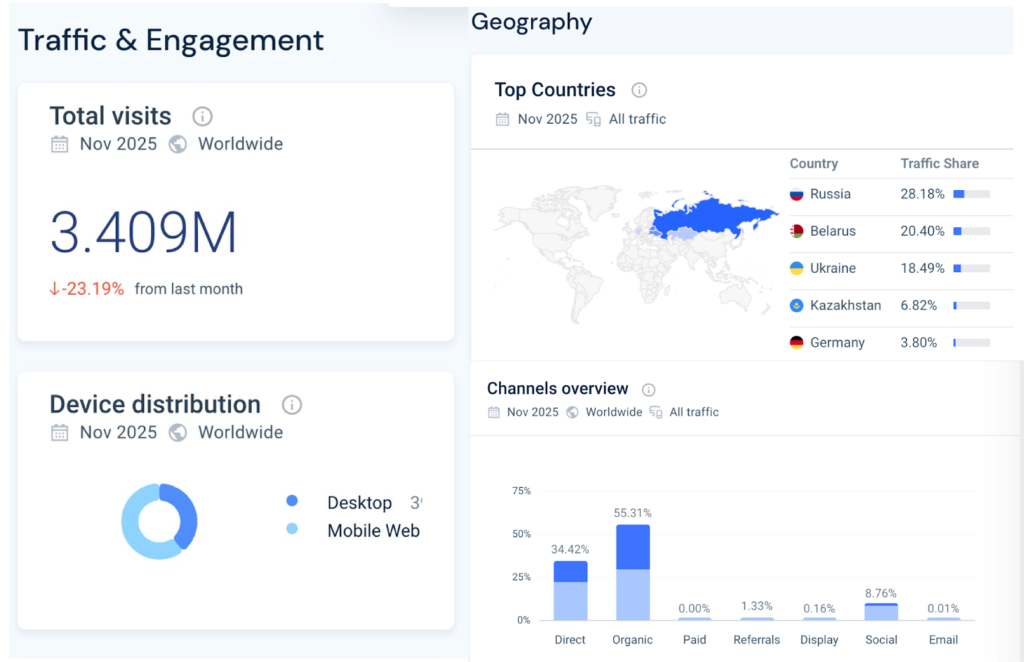Click info icon next to Top Countries

(x=639, y=90)
